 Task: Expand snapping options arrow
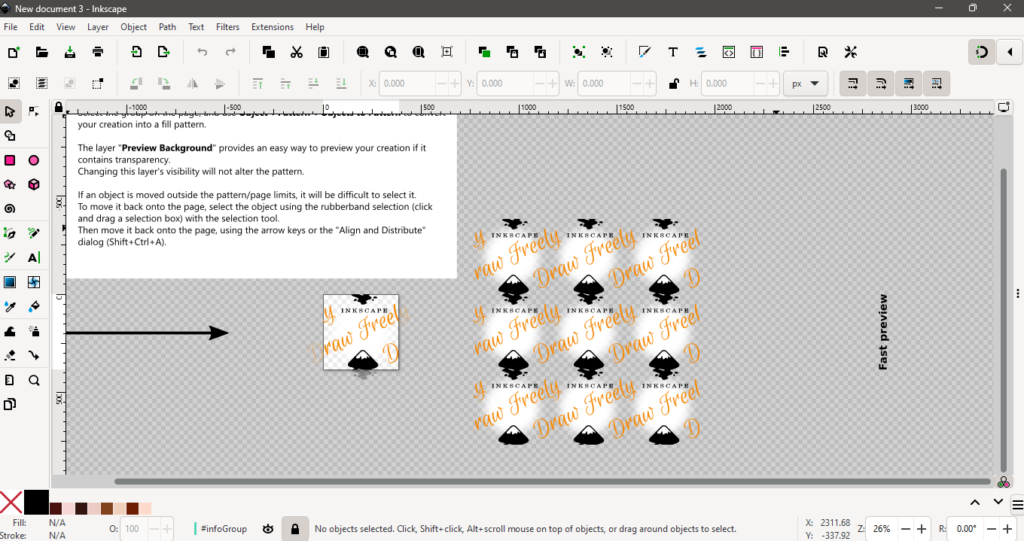pyautogui.click(x=1010, y=52)
